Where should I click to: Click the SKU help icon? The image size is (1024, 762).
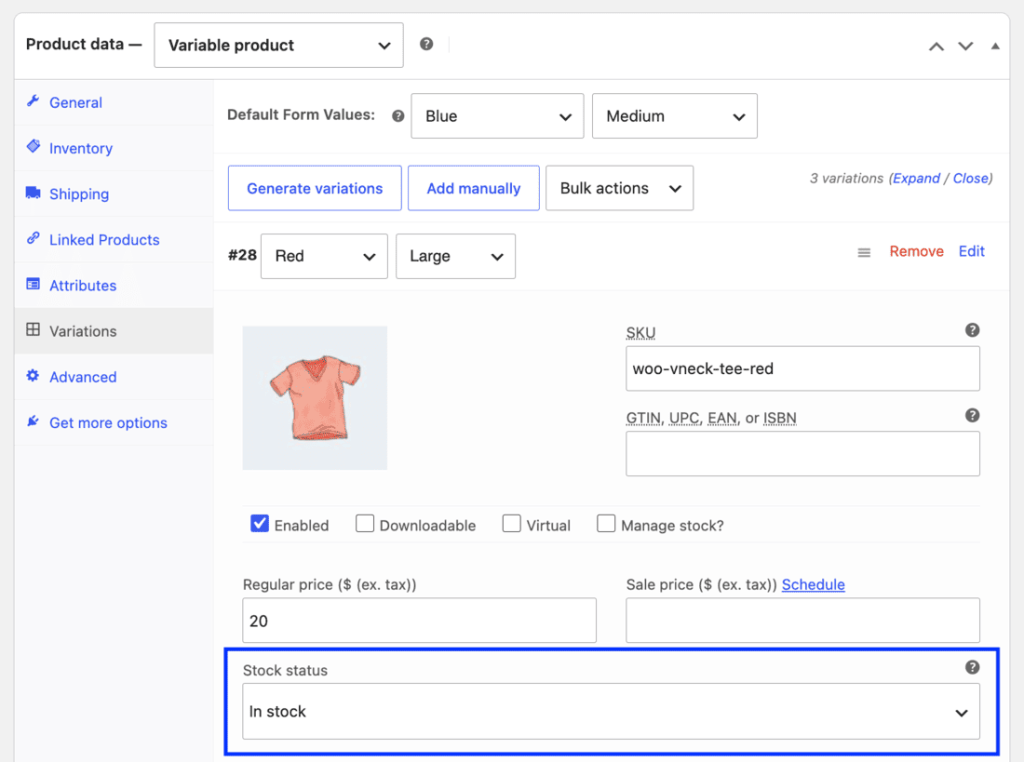point(972,330)
